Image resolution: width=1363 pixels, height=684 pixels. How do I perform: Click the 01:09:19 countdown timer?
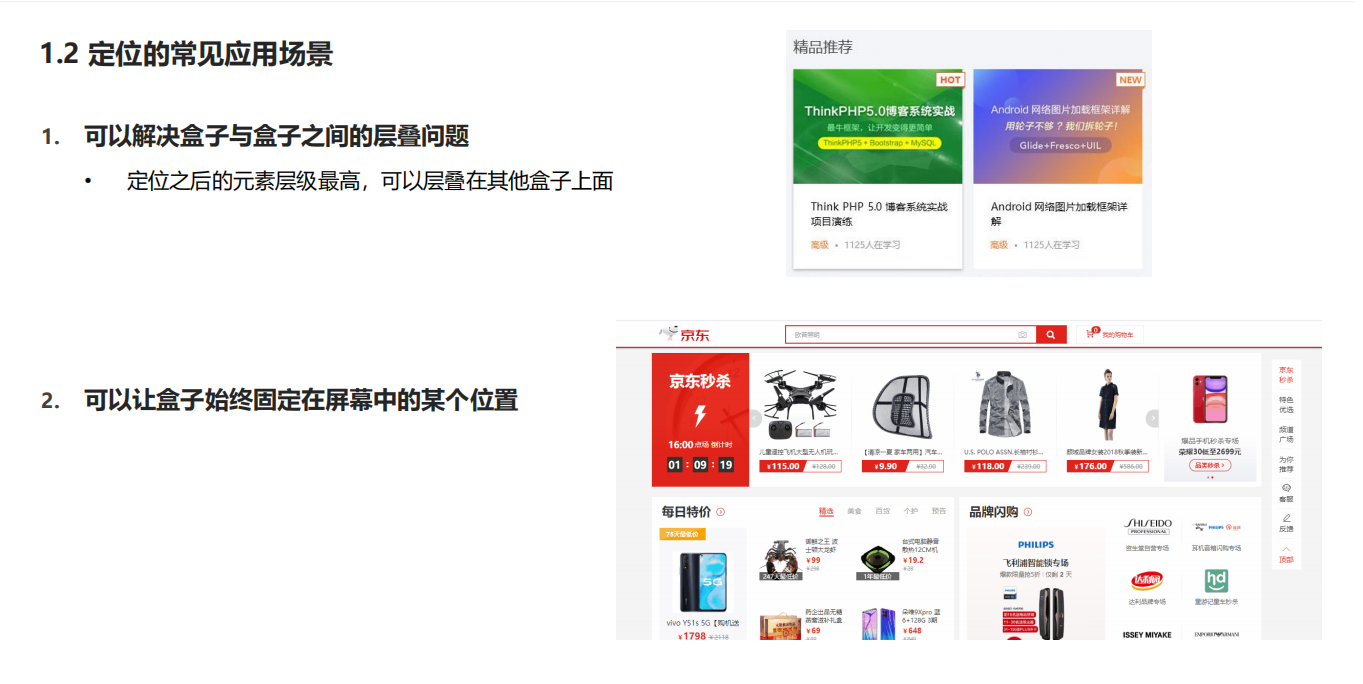point(700,465)
